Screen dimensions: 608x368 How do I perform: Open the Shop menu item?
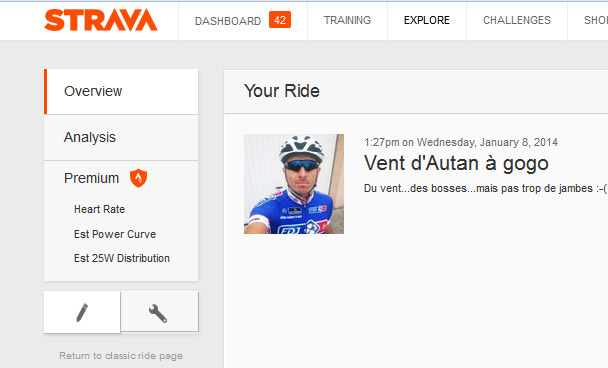coord(596,20)
